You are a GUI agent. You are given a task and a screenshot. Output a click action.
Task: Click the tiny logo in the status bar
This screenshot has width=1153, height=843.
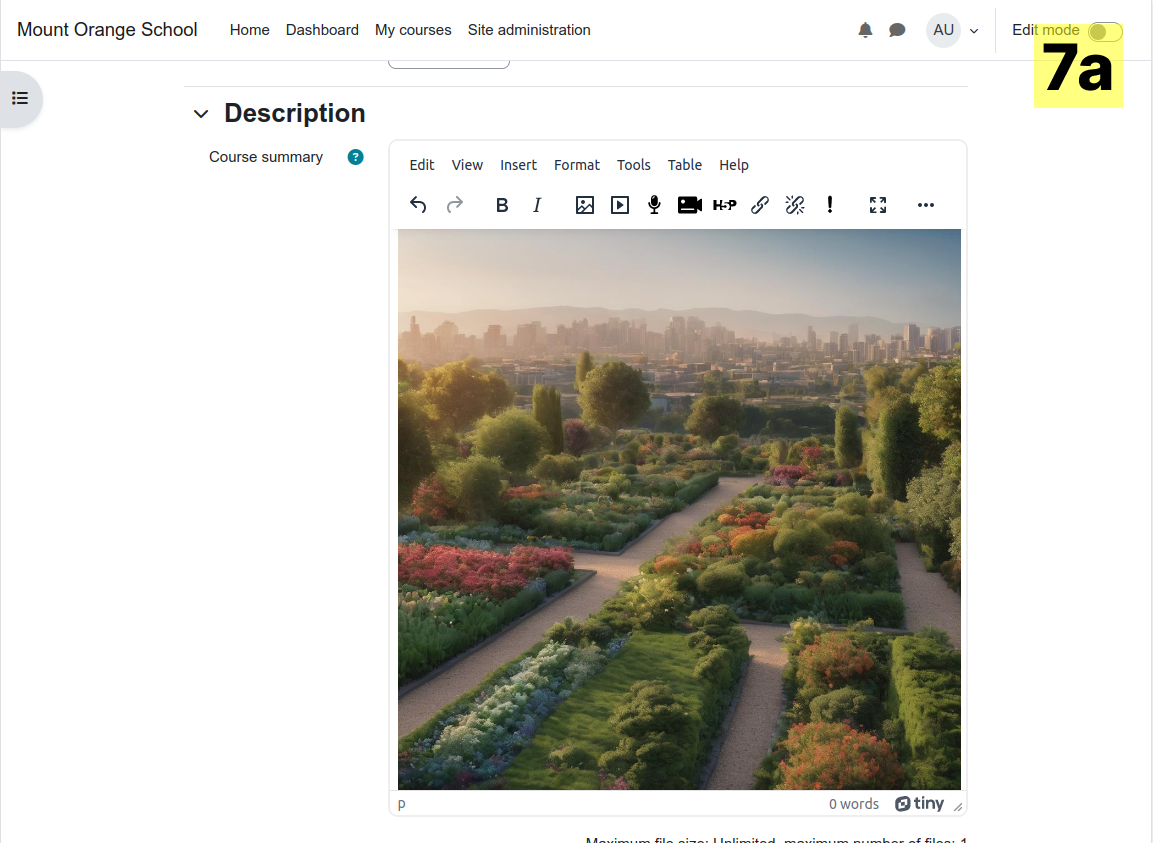[919, 803]
